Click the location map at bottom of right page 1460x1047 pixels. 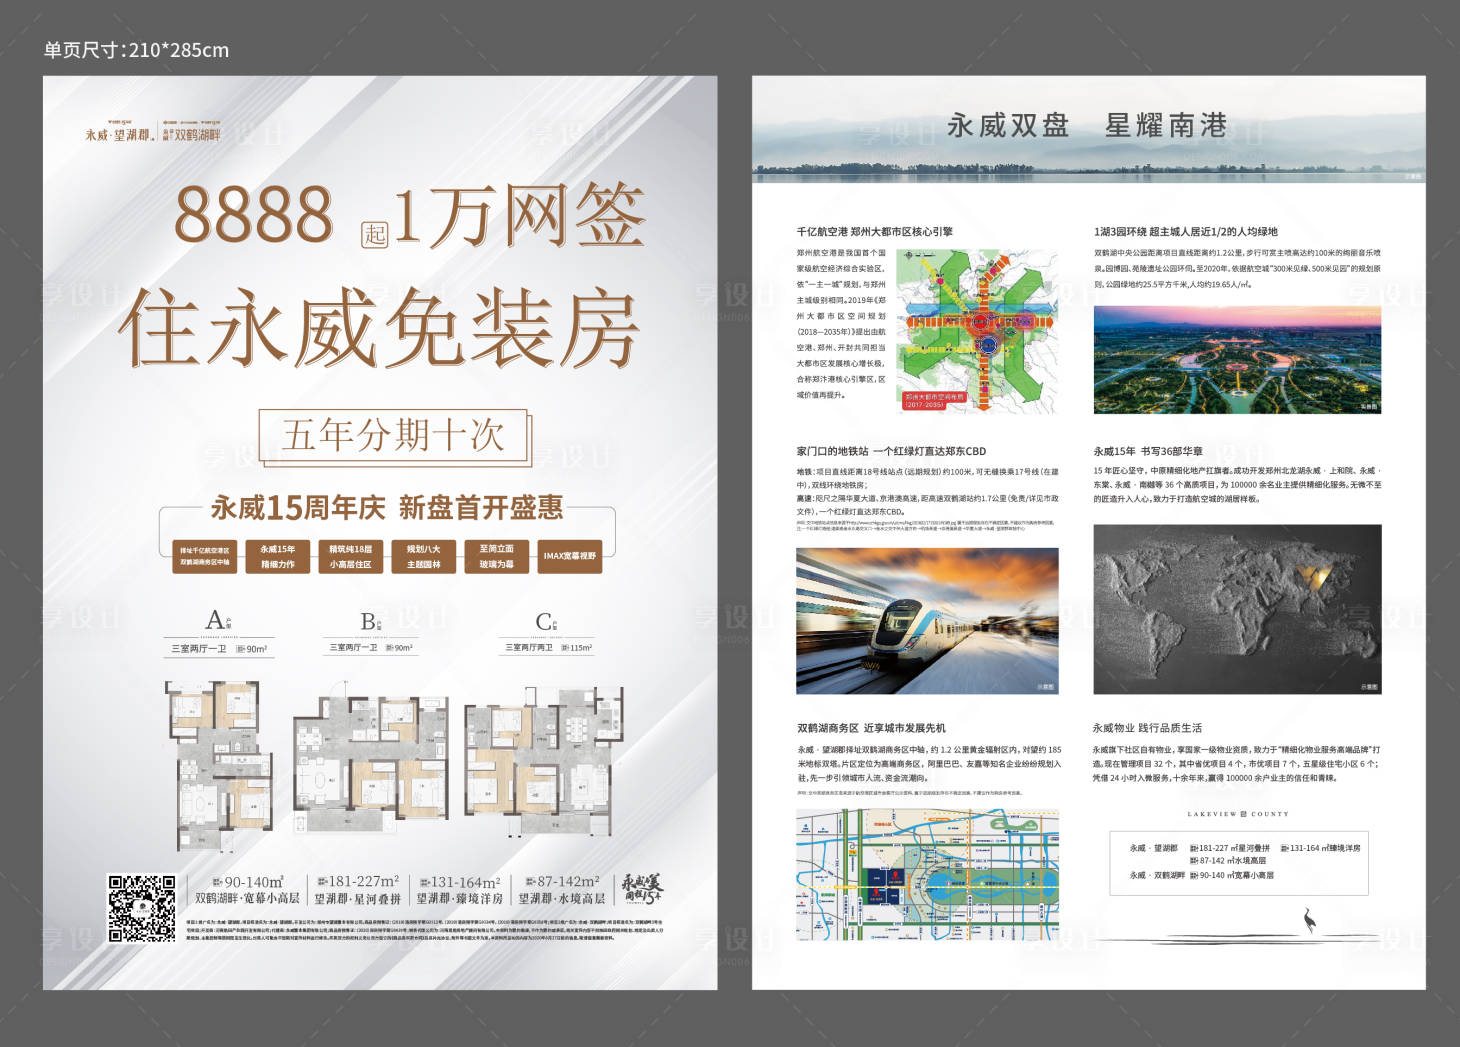(x=927, y=875)
